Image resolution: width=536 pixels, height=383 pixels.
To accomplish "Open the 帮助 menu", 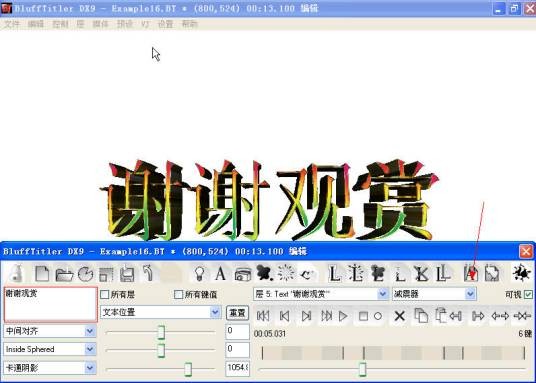I will click(x=190, y=24).
